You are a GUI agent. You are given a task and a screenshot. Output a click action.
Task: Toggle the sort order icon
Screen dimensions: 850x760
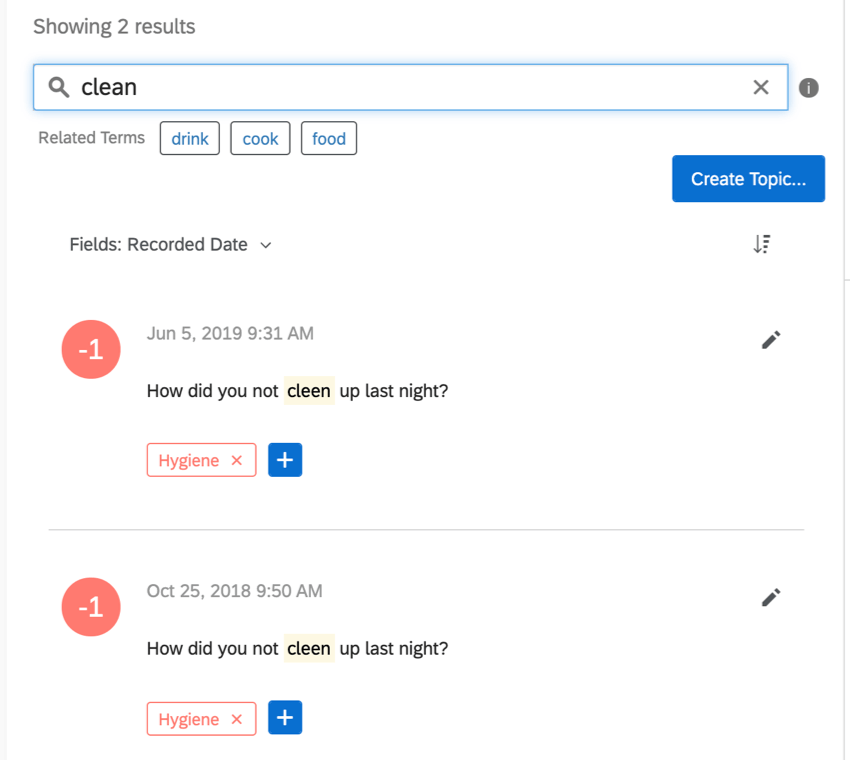pyautogui.click(x=762, y=244)
